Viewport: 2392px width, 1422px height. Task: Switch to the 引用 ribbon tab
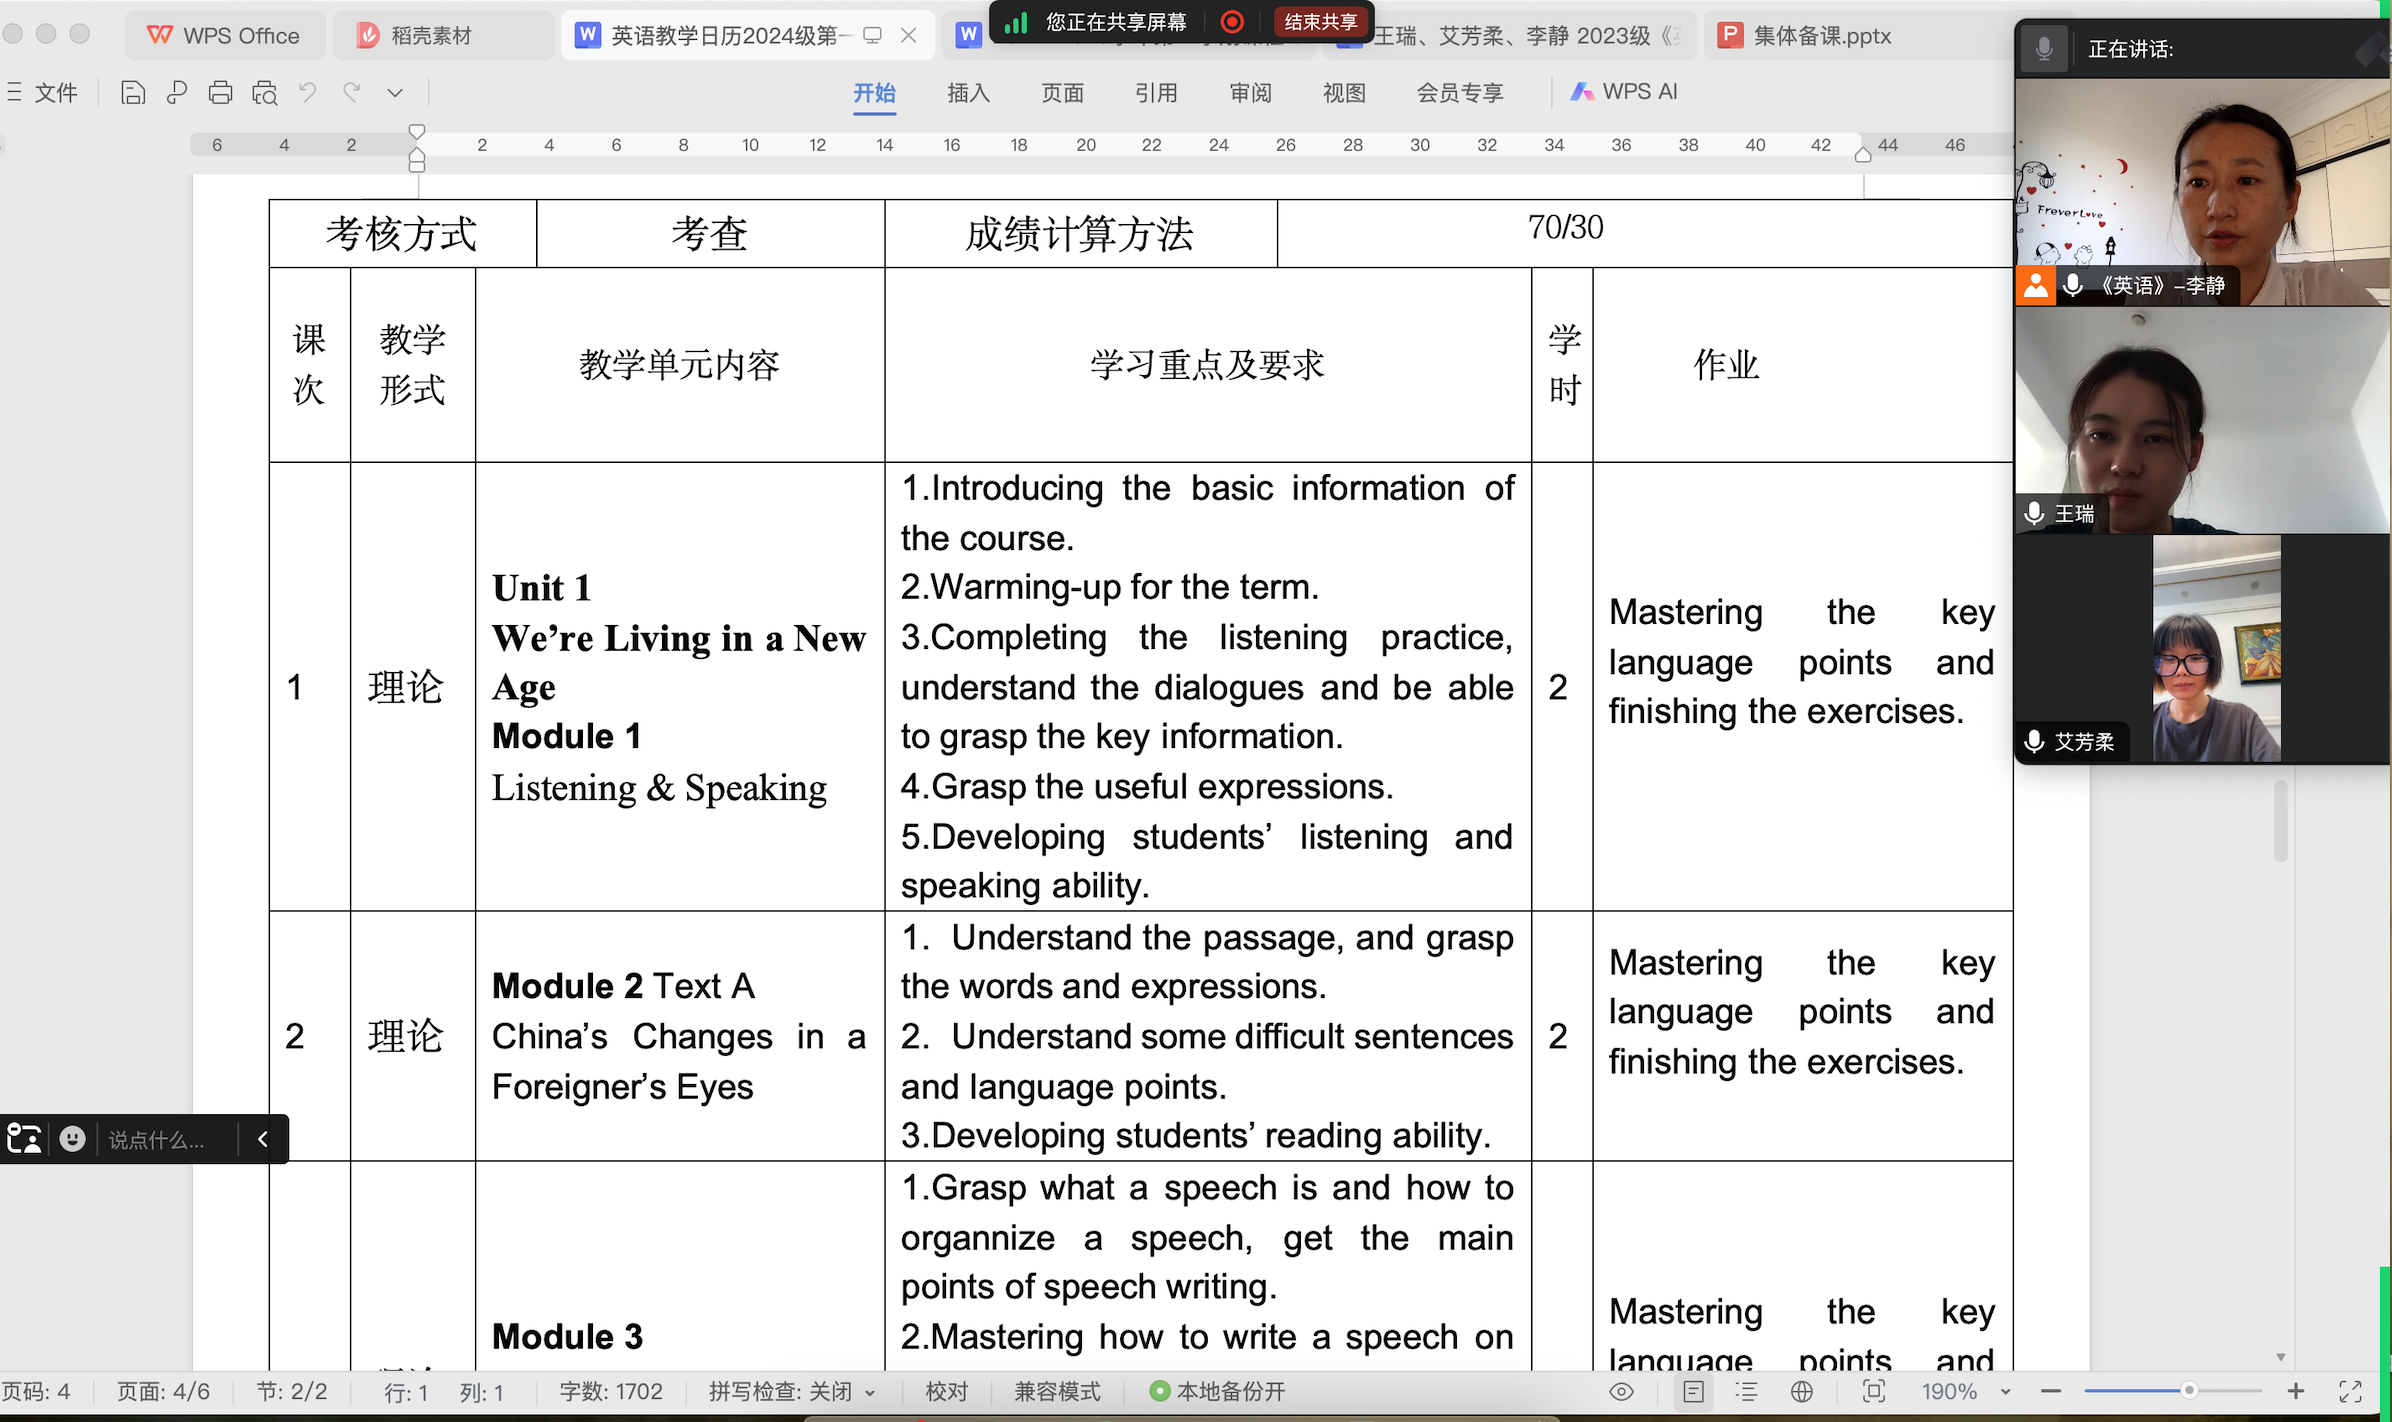point(1156,93)
